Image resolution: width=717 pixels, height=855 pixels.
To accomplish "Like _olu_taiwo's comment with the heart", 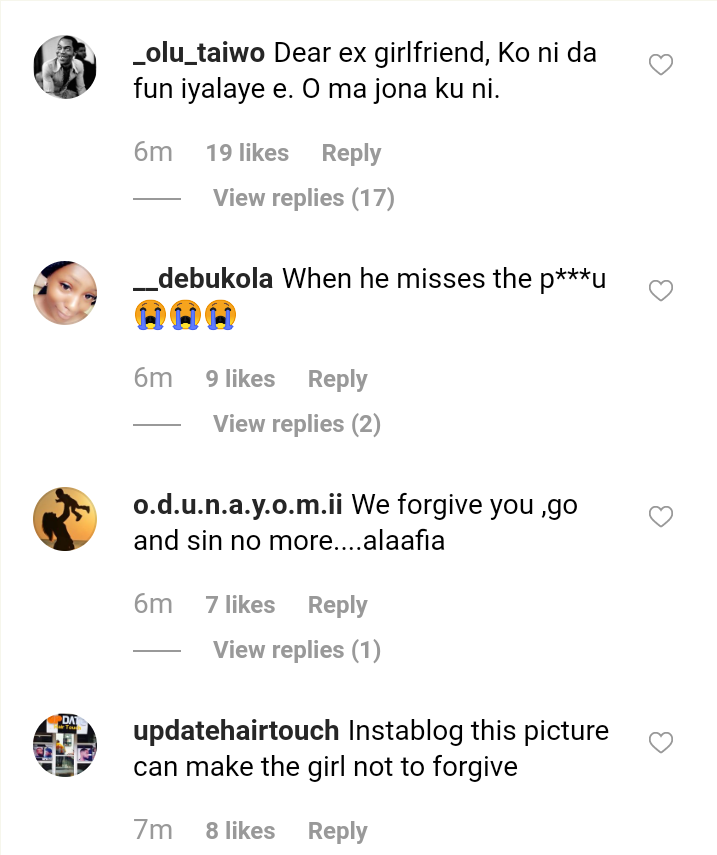I will click(661, 66).
